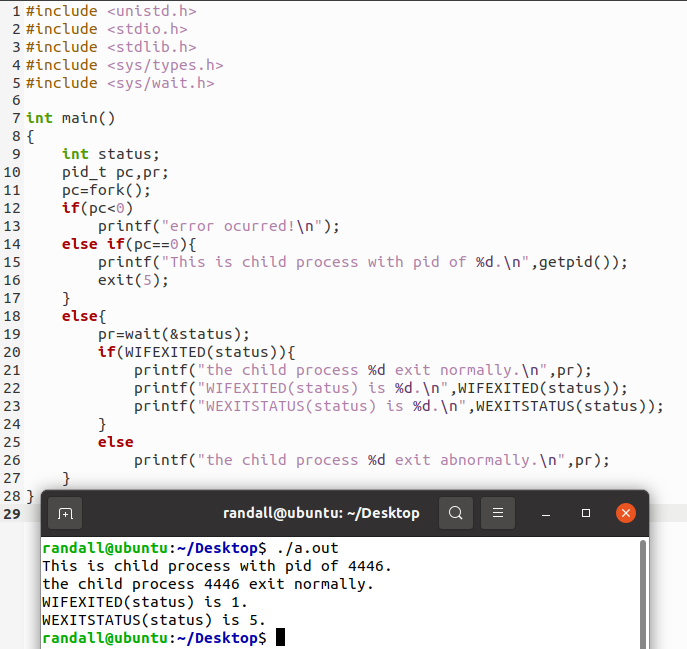687x649 pixels.
Task: Click the #include <sys/wait.h> line
Action: [x=119, y=83]
